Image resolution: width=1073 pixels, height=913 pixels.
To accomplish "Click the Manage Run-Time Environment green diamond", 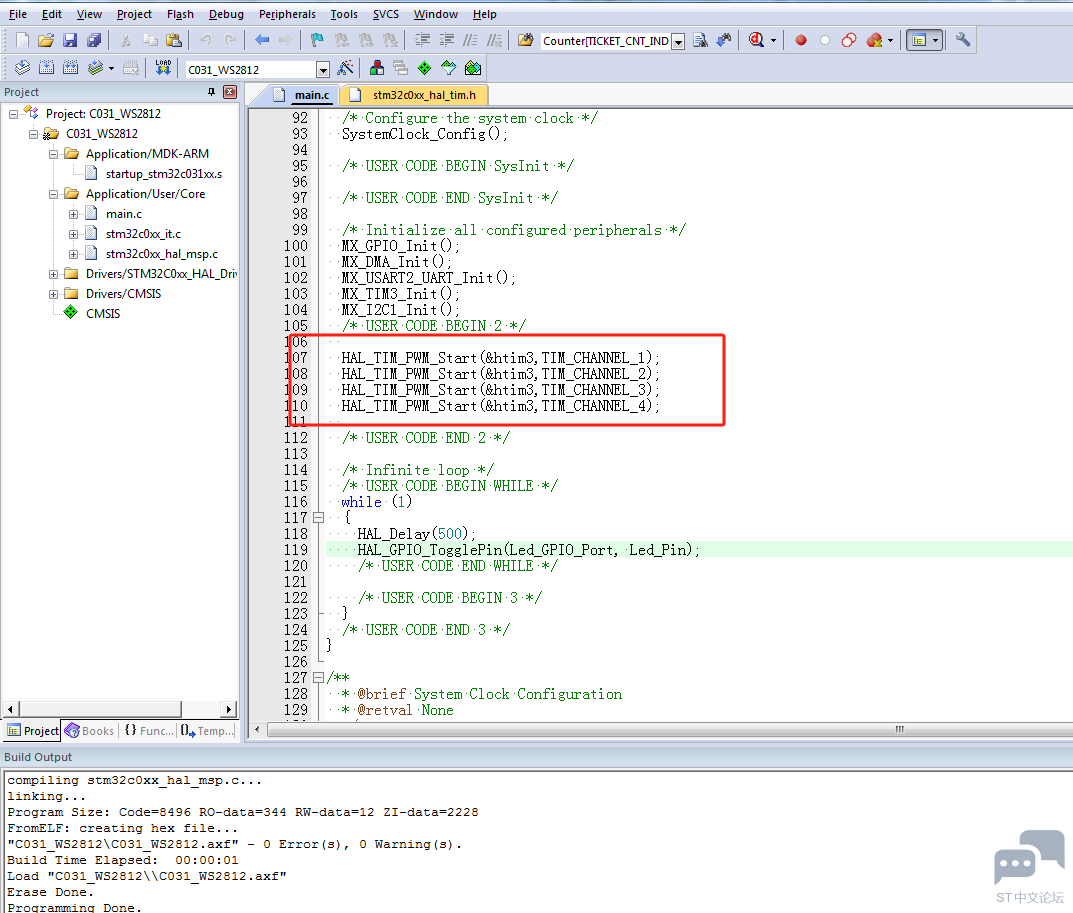I will (x=425, y=68).
